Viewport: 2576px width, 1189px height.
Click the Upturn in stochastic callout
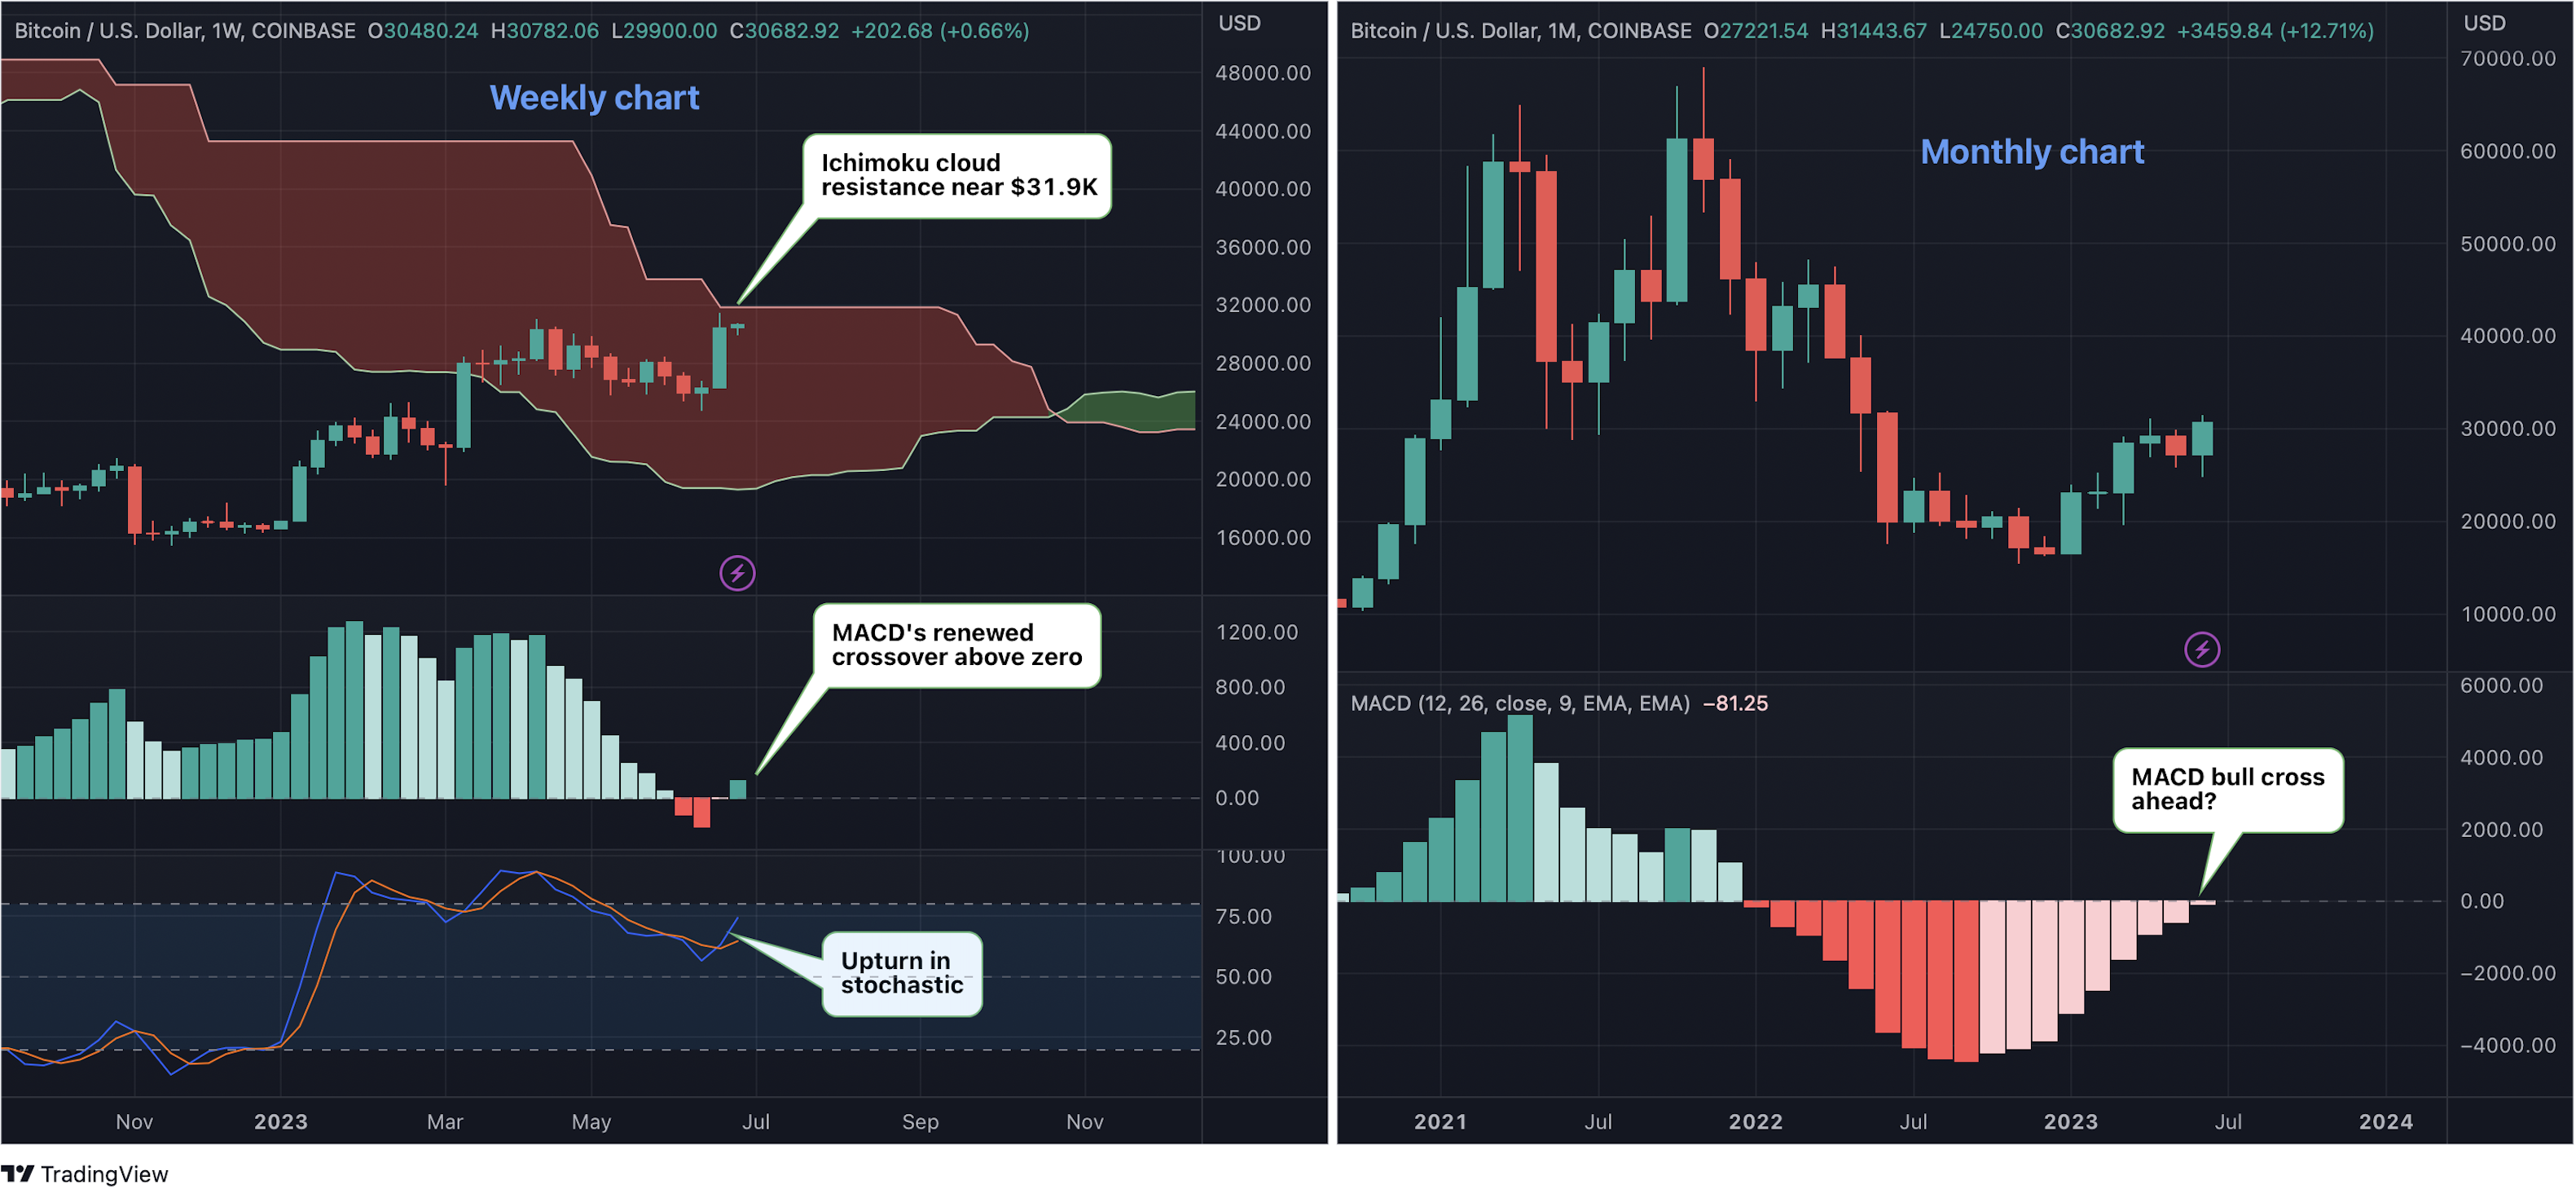(901, 973)
